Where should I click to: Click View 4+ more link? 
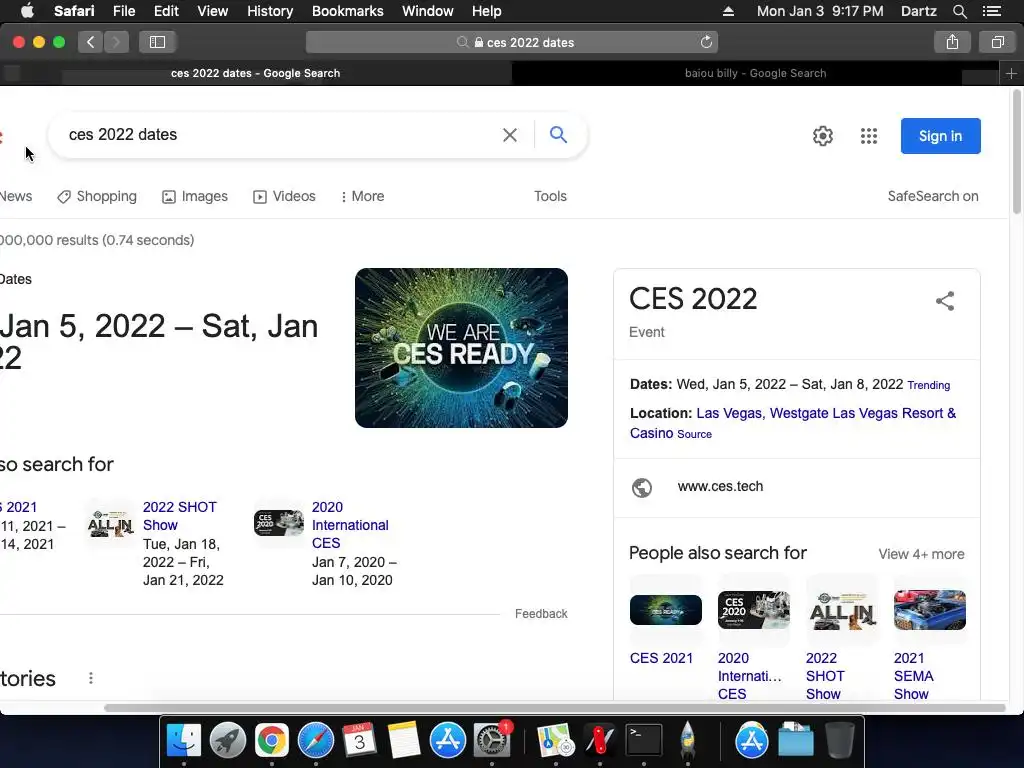pyautogui.click(x=921, y=554)
